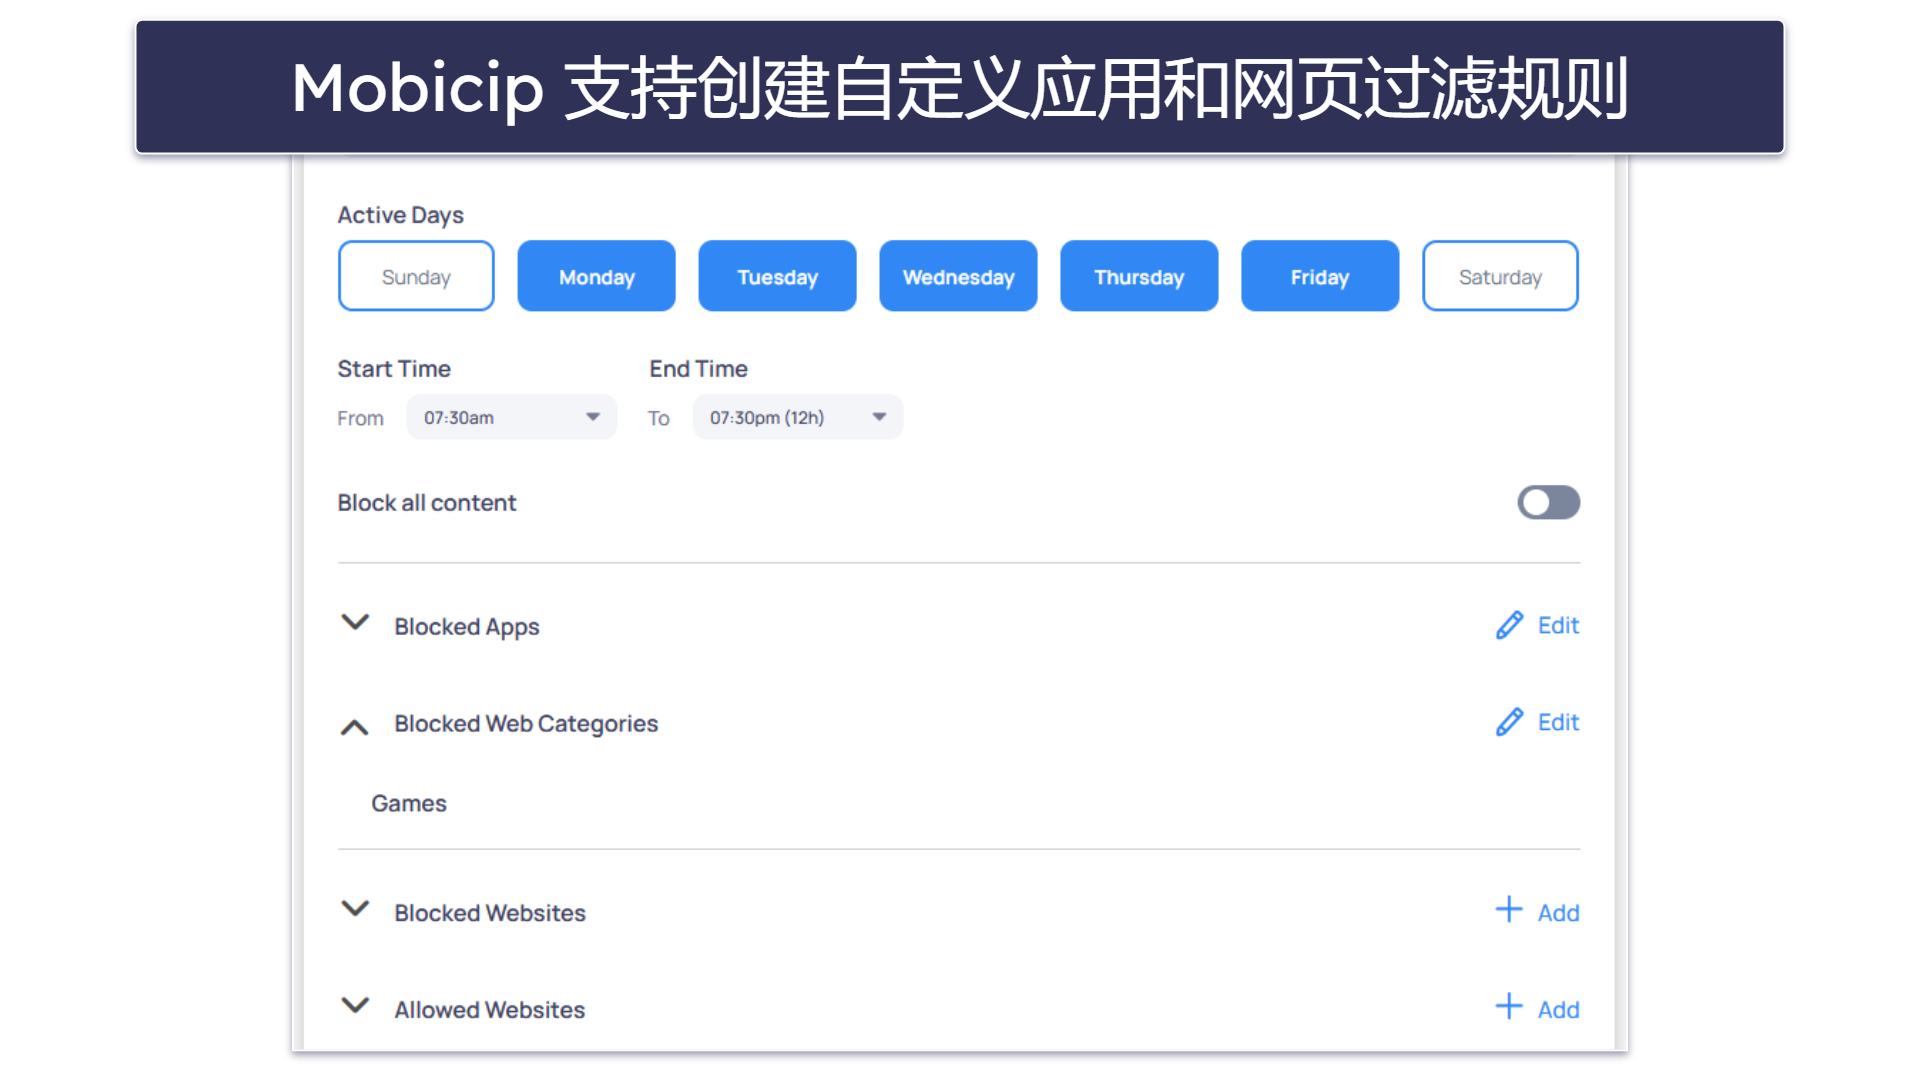1919x1079 pixels.
Task: Enable Saturday as an active day
Action: pyautogui.click(x=1500, y=276)
